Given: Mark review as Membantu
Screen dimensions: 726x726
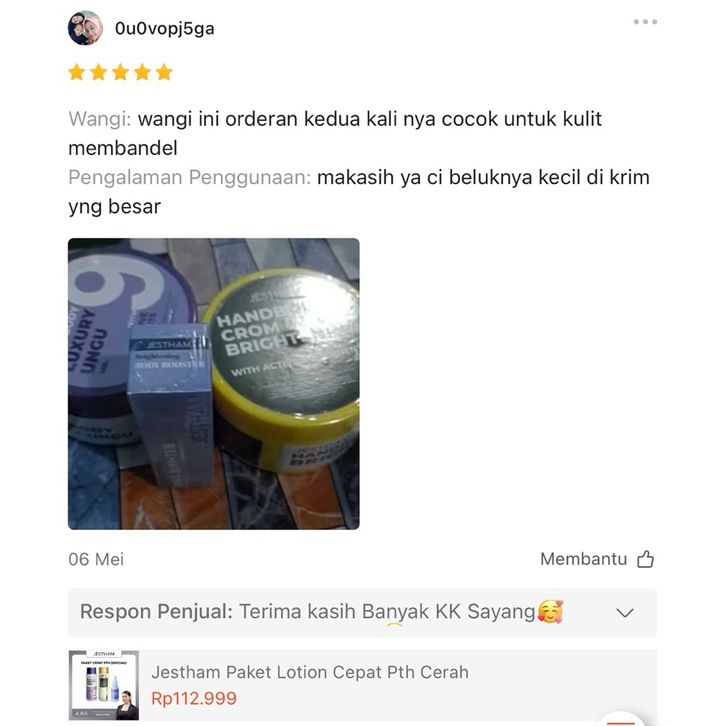Looking at the screenshot, I should (x=583, y=559).
